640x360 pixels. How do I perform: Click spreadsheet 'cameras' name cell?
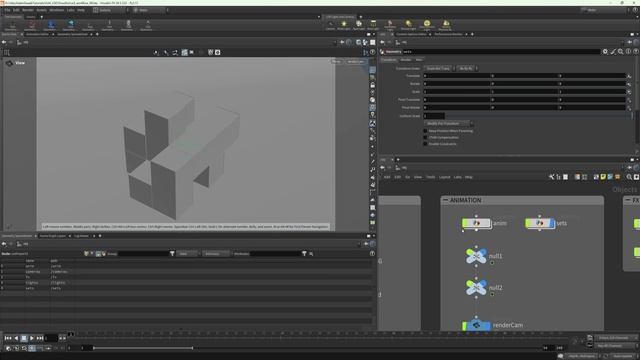click(x=33, y=271)
